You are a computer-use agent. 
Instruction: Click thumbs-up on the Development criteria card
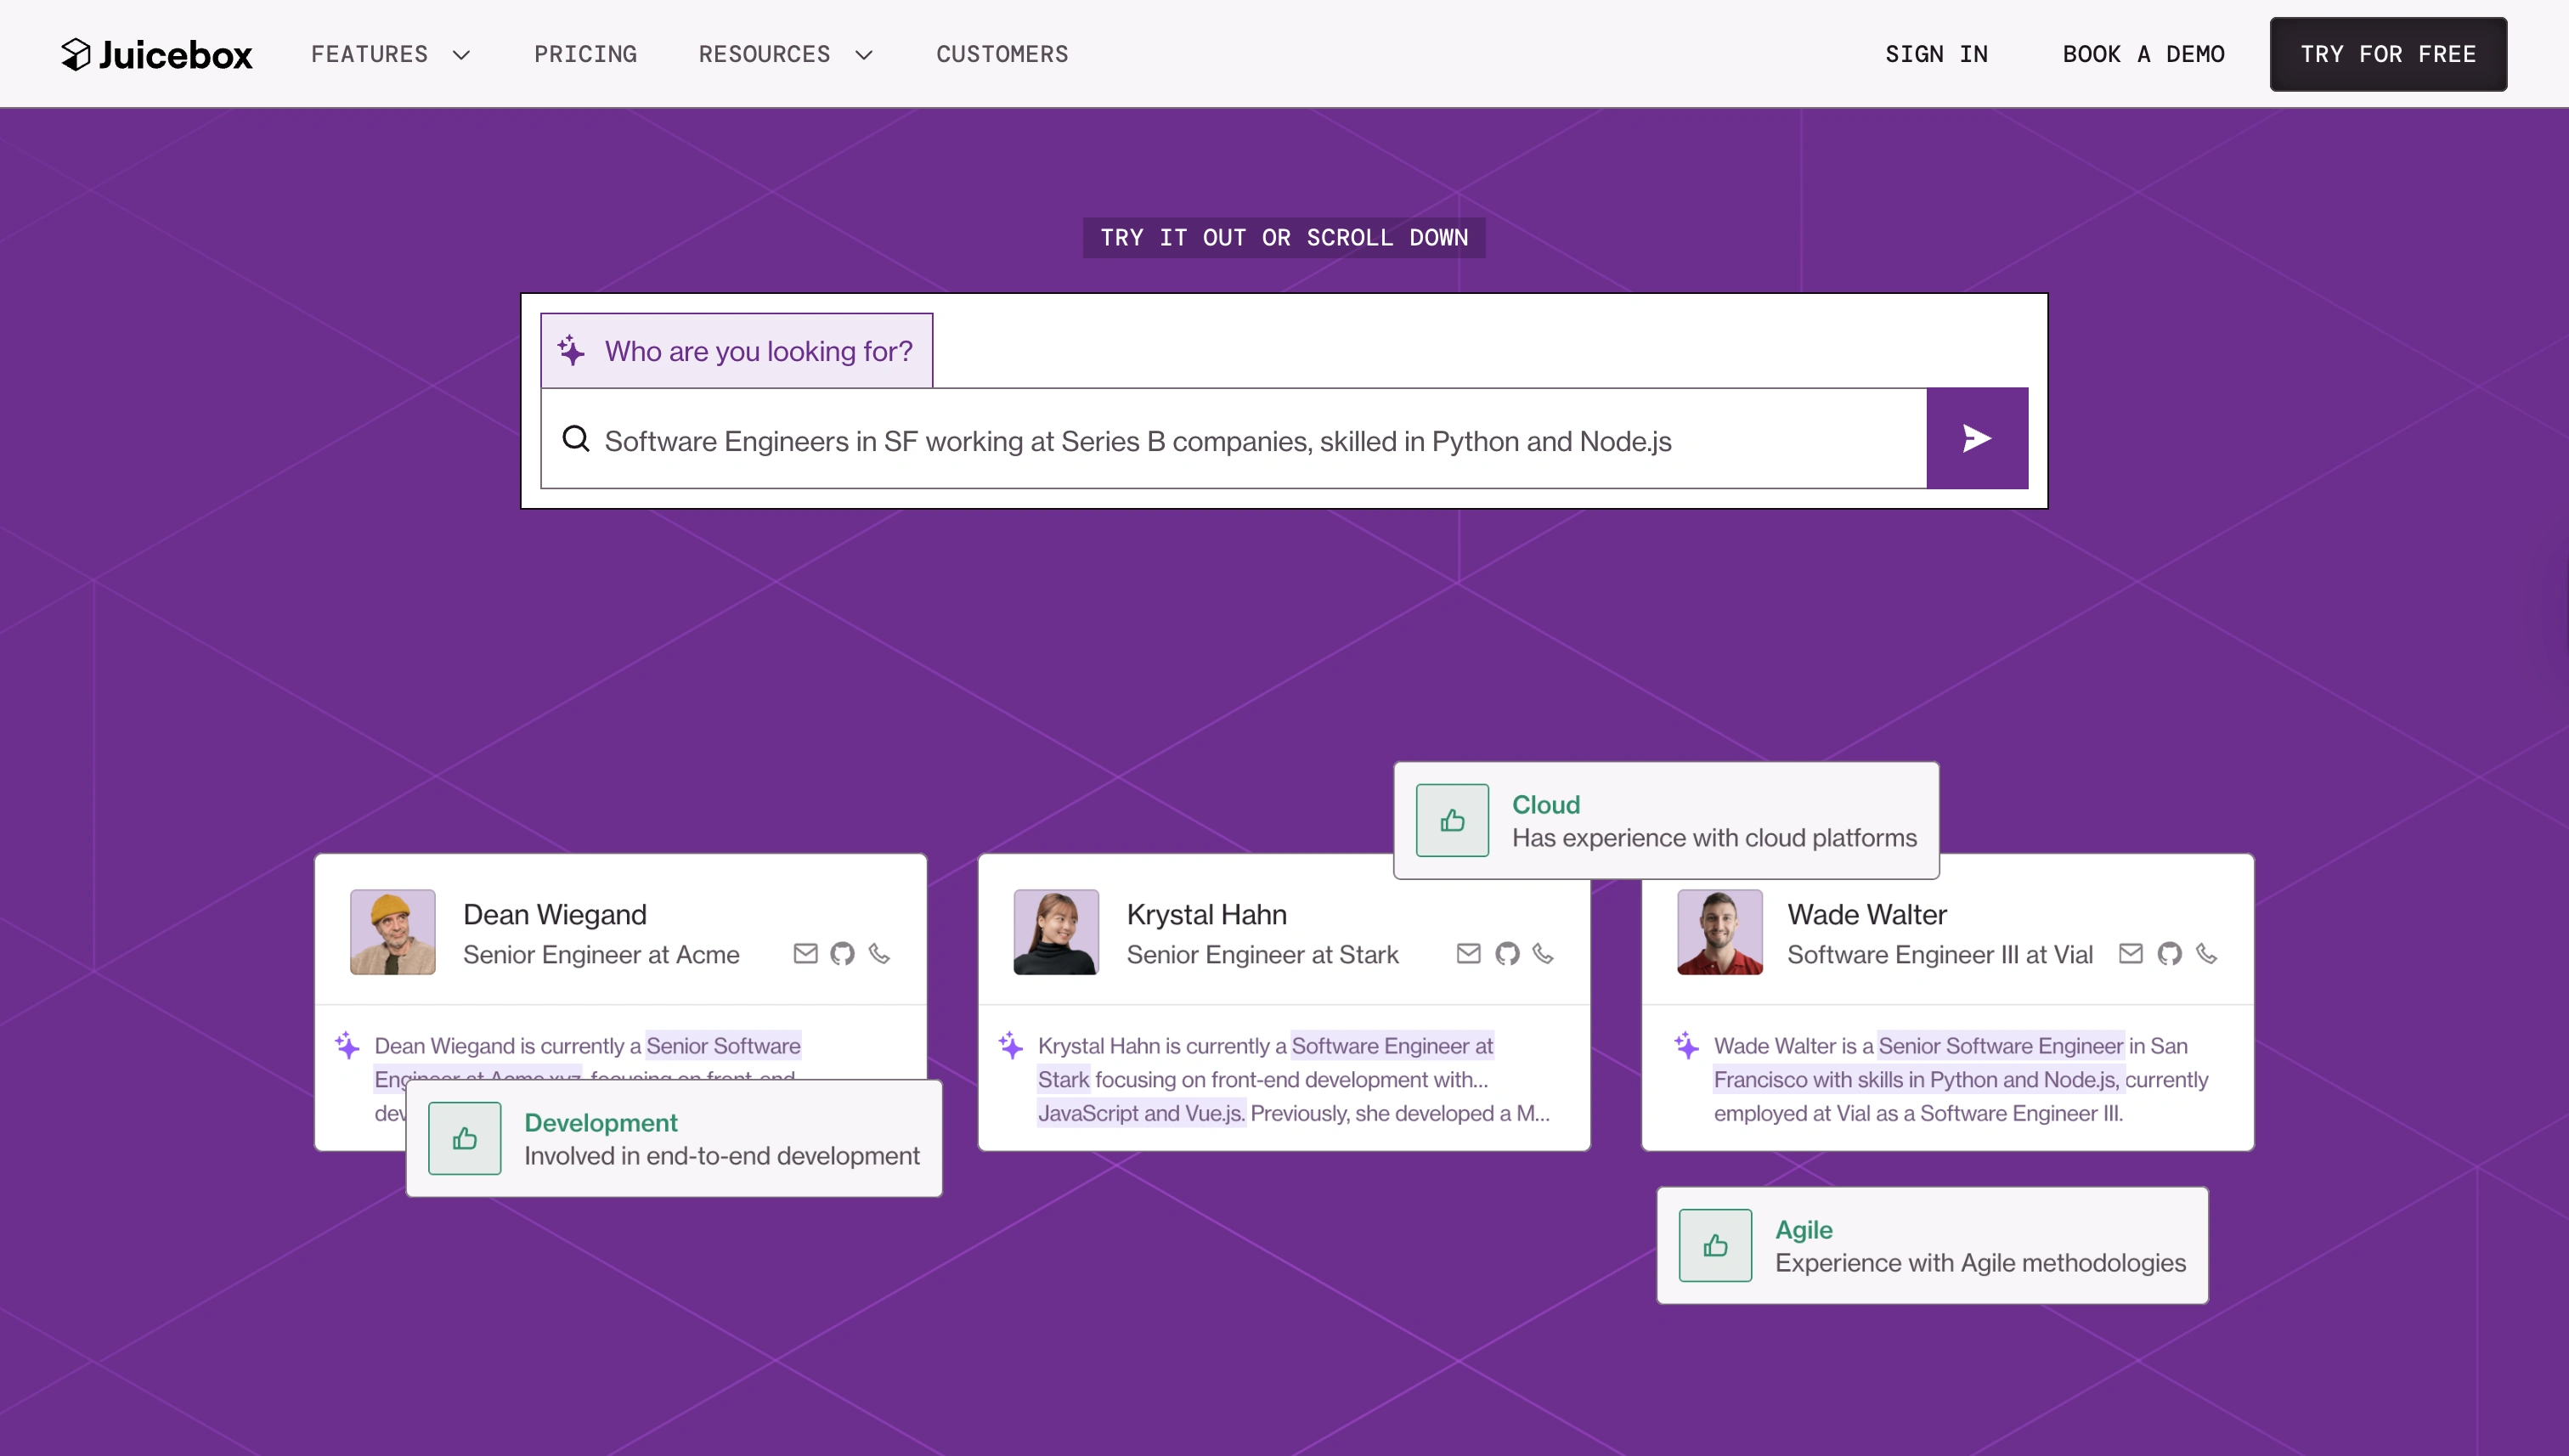pos(464,1138)
